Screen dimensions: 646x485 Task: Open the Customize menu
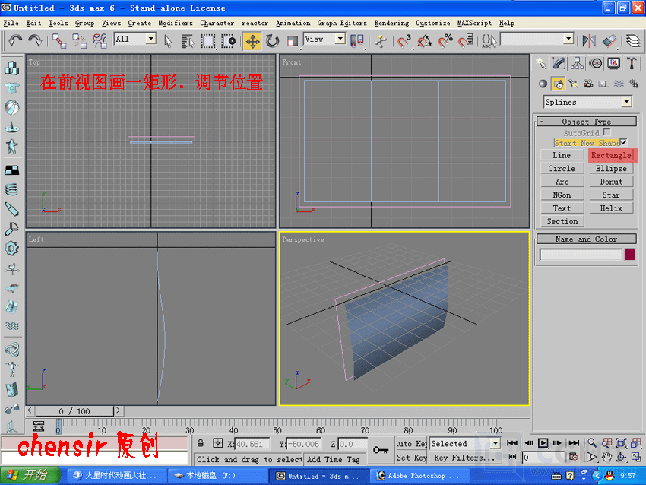point(433,23)
